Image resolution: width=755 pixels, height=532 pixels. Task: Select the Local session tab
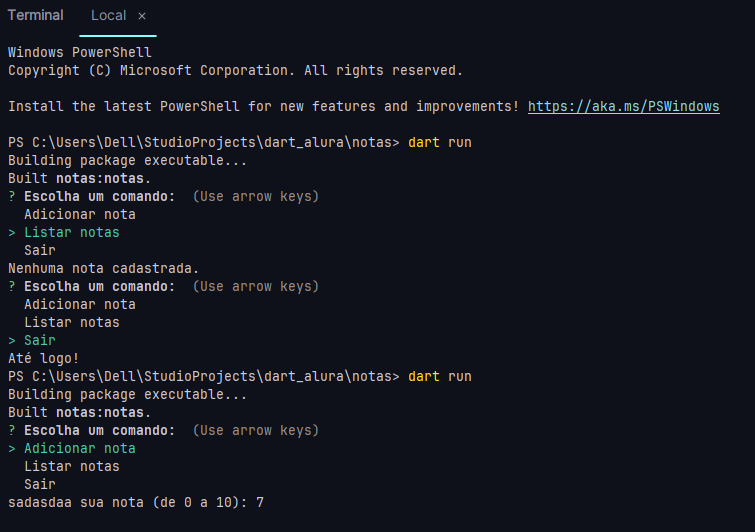(x=108, y=16)
